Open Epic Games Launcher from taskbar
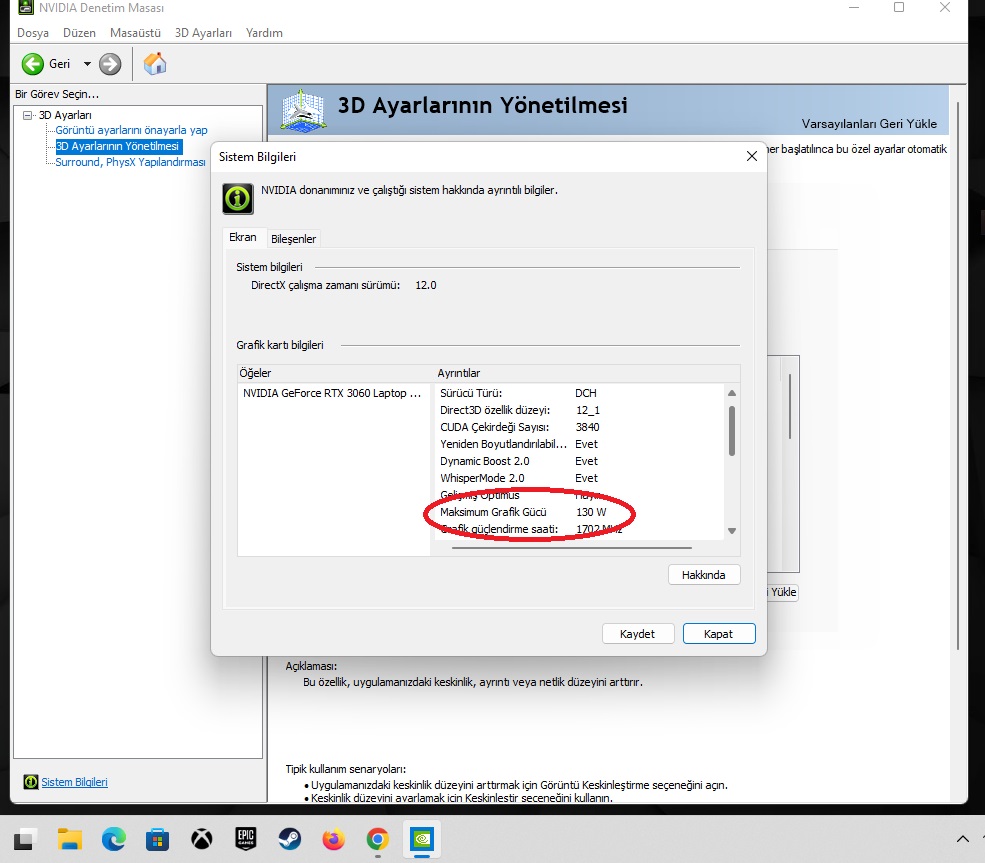The height and width of the screenshot is (863, 985). tap(246, 839)
